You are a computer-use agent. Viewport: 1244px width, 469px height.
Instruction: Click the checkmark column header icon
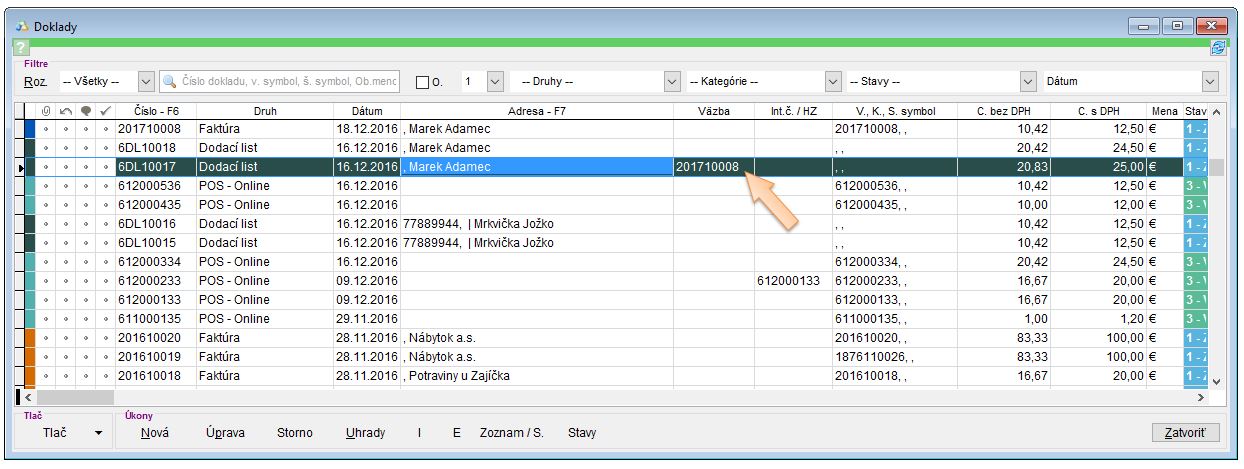(x=106, y=111)
